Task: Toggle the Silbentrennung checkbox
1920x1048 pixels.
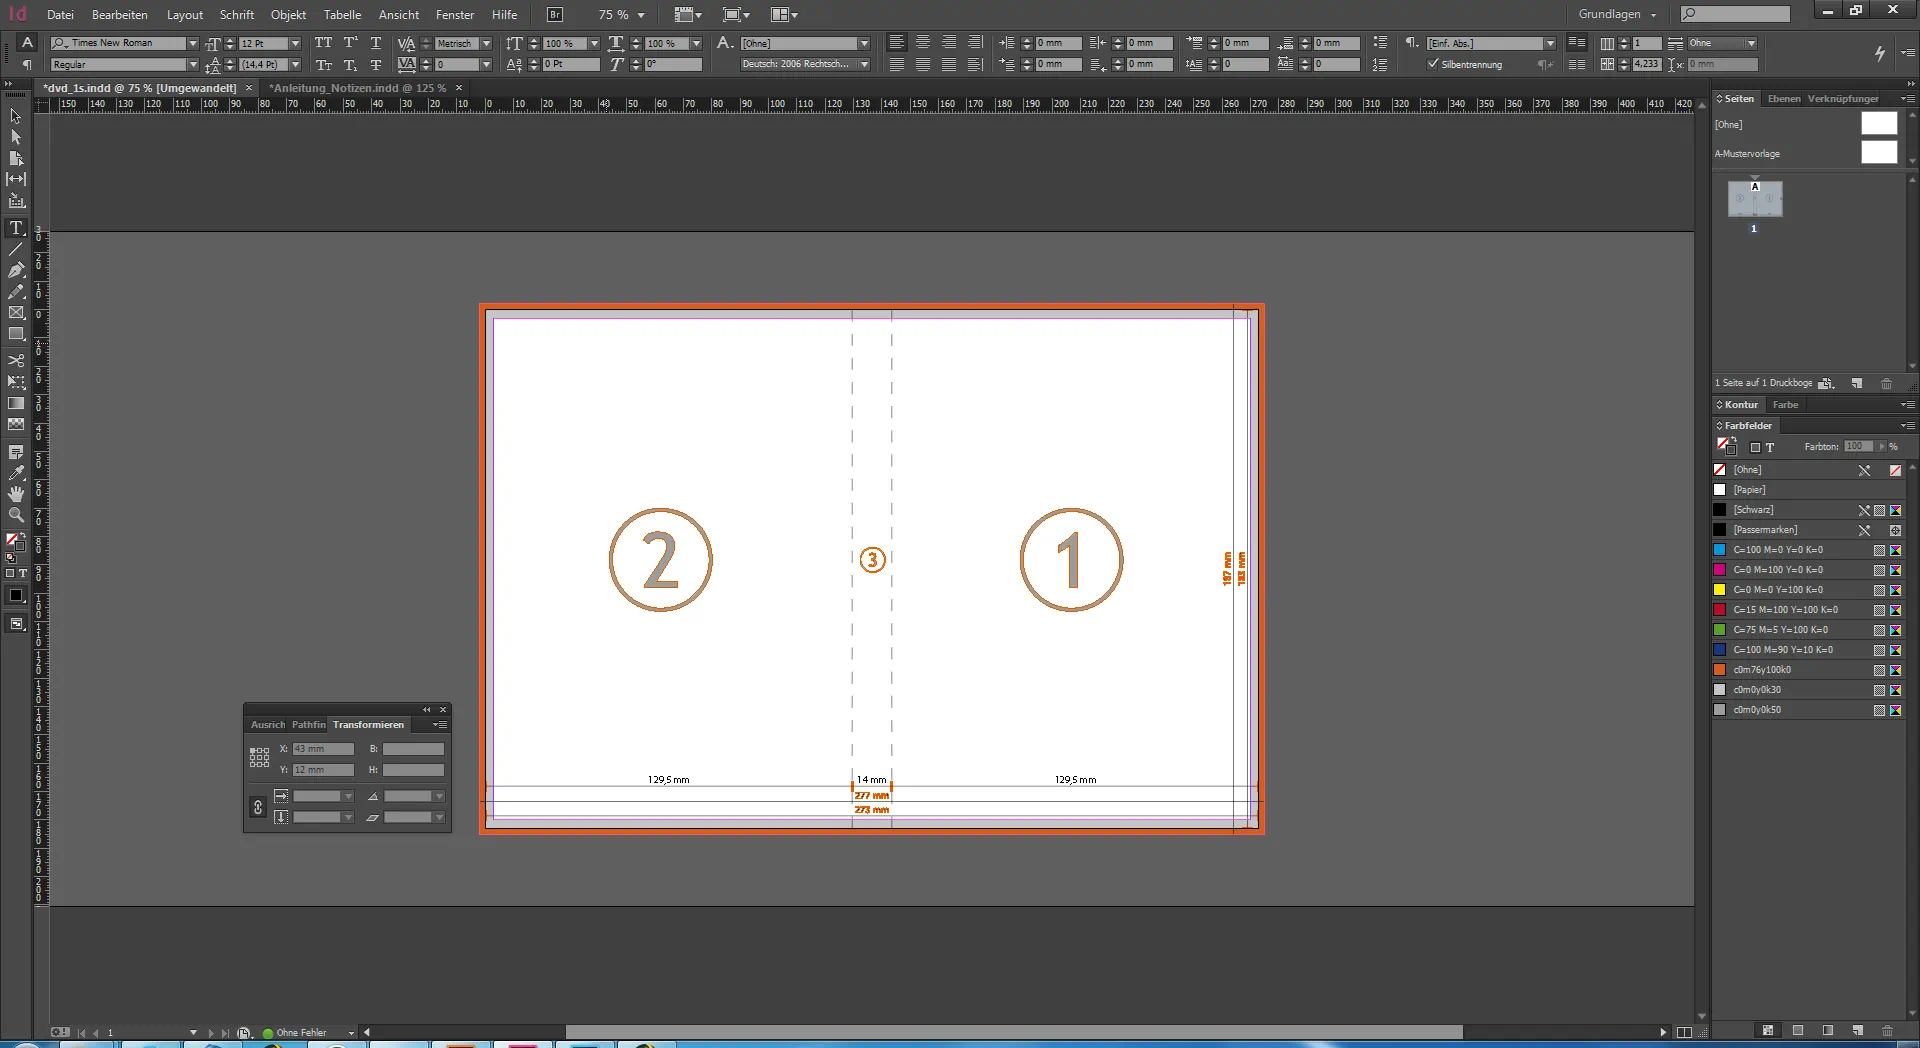Action: 1433,64
